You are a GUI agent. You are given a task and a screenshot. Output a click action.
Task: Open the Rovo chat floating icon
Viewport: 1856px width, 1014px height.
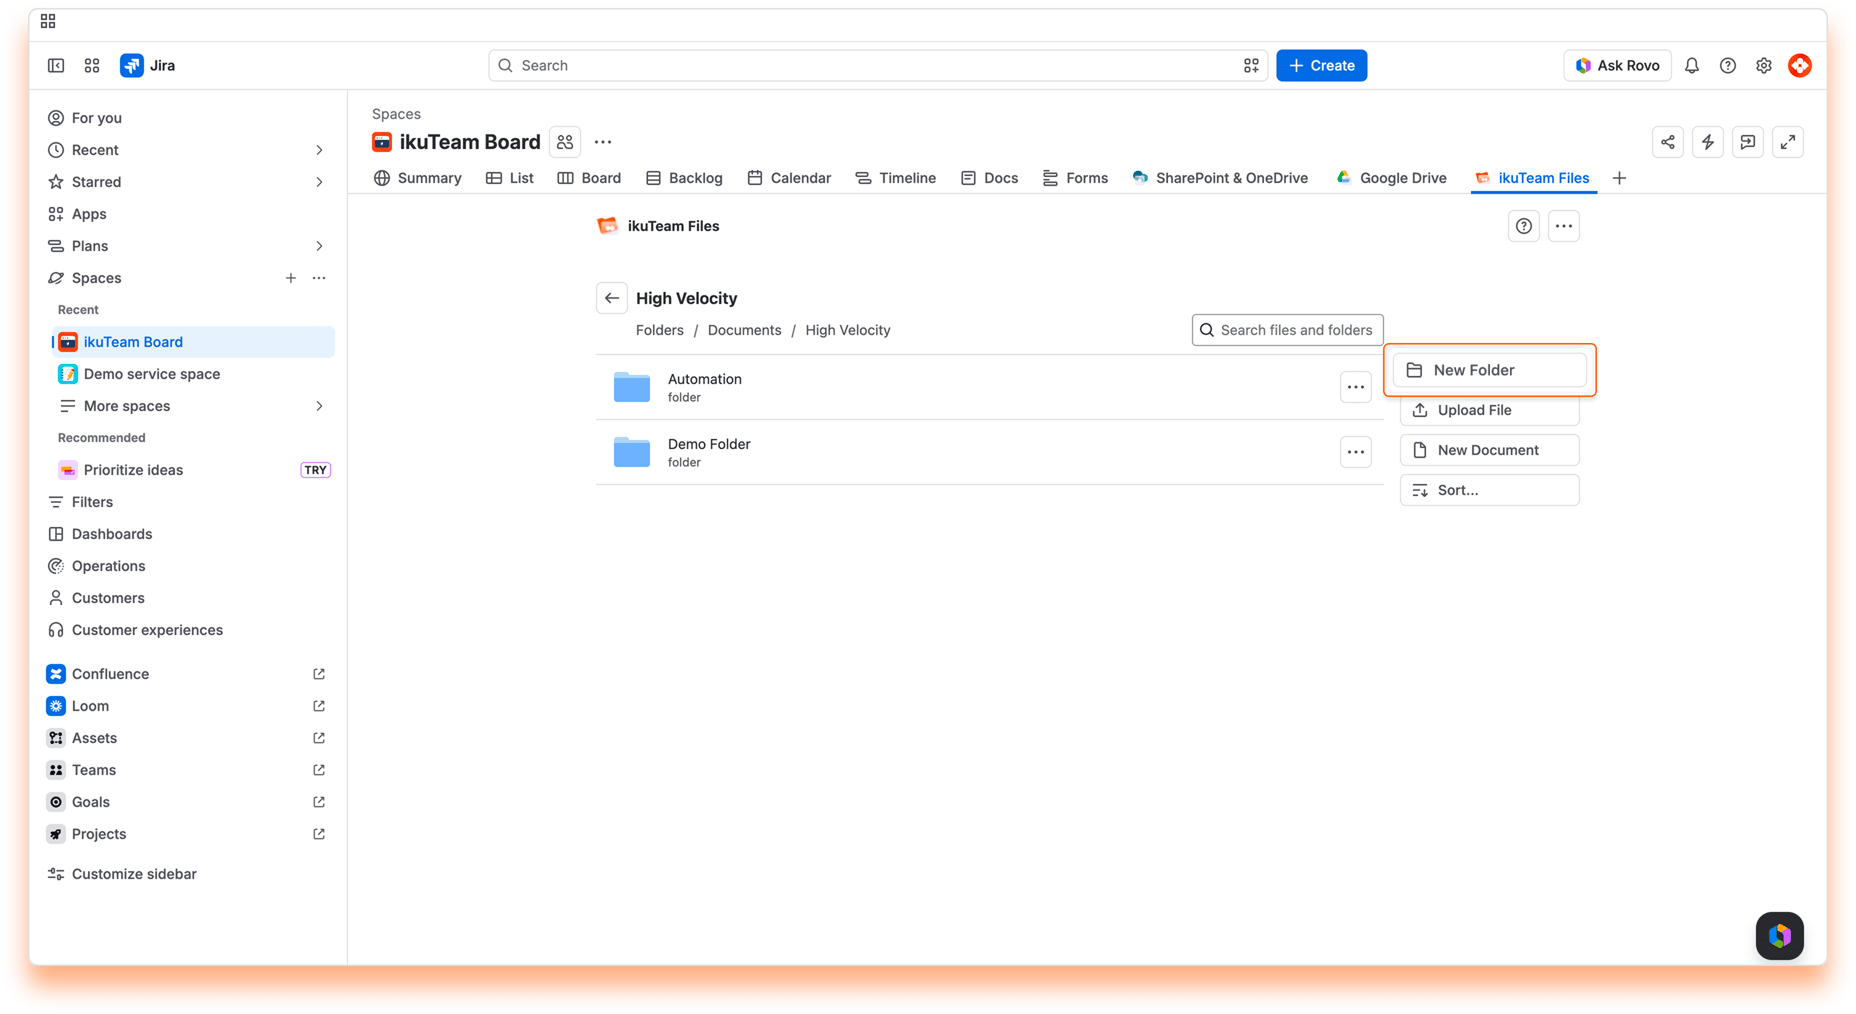coord(1780,936)
